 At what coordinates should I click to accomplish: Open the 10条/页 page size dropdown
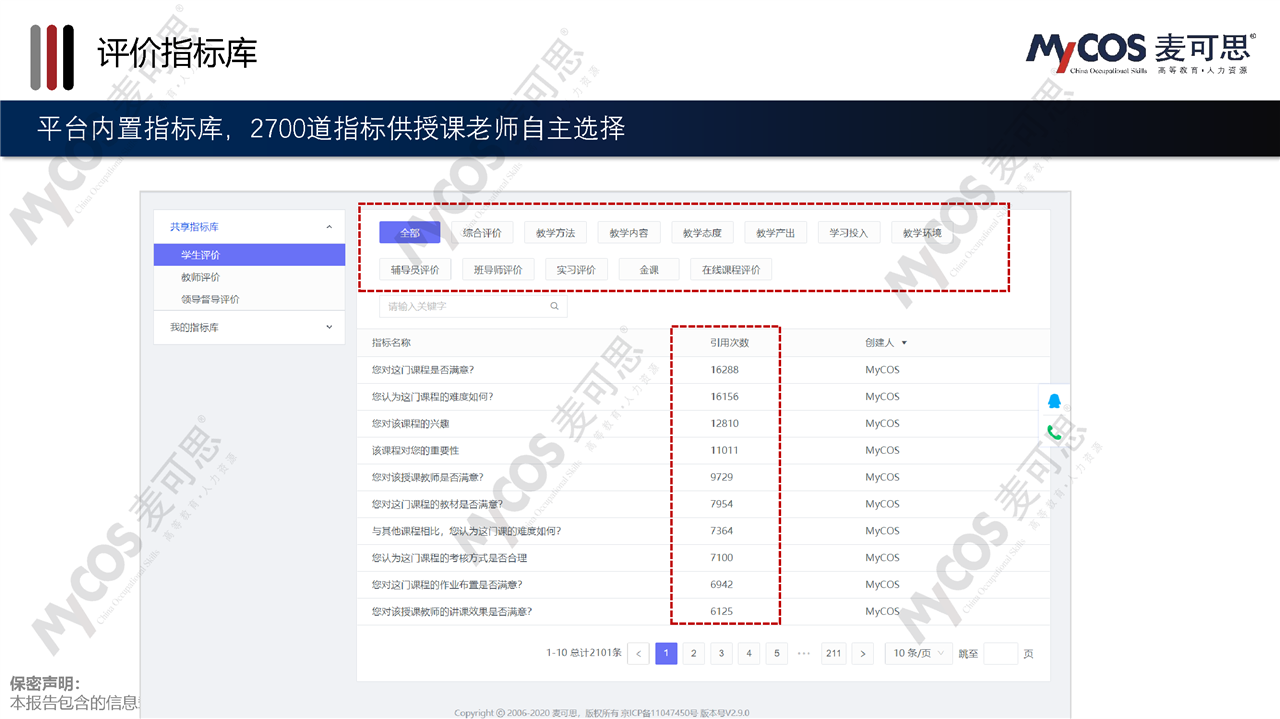coord(917,654)
